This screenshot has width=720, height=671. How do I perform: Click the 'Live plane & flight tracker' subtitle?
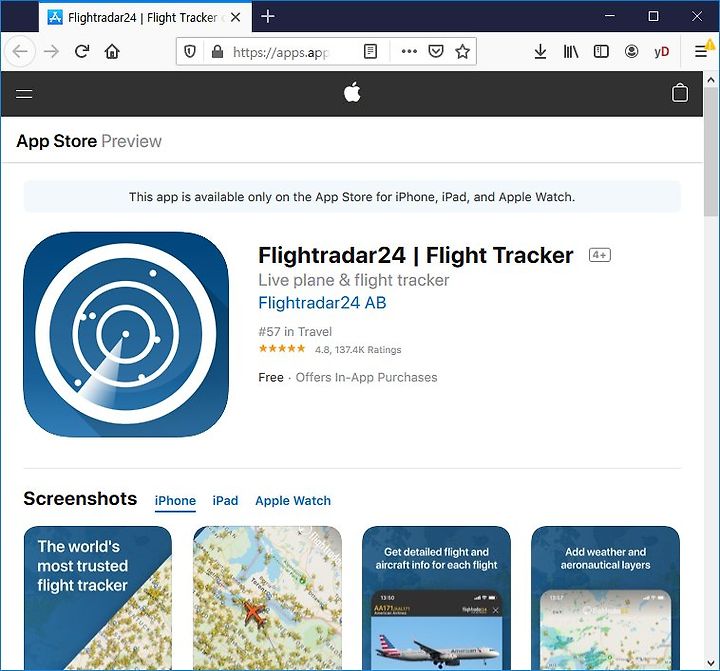pos(354,280)
